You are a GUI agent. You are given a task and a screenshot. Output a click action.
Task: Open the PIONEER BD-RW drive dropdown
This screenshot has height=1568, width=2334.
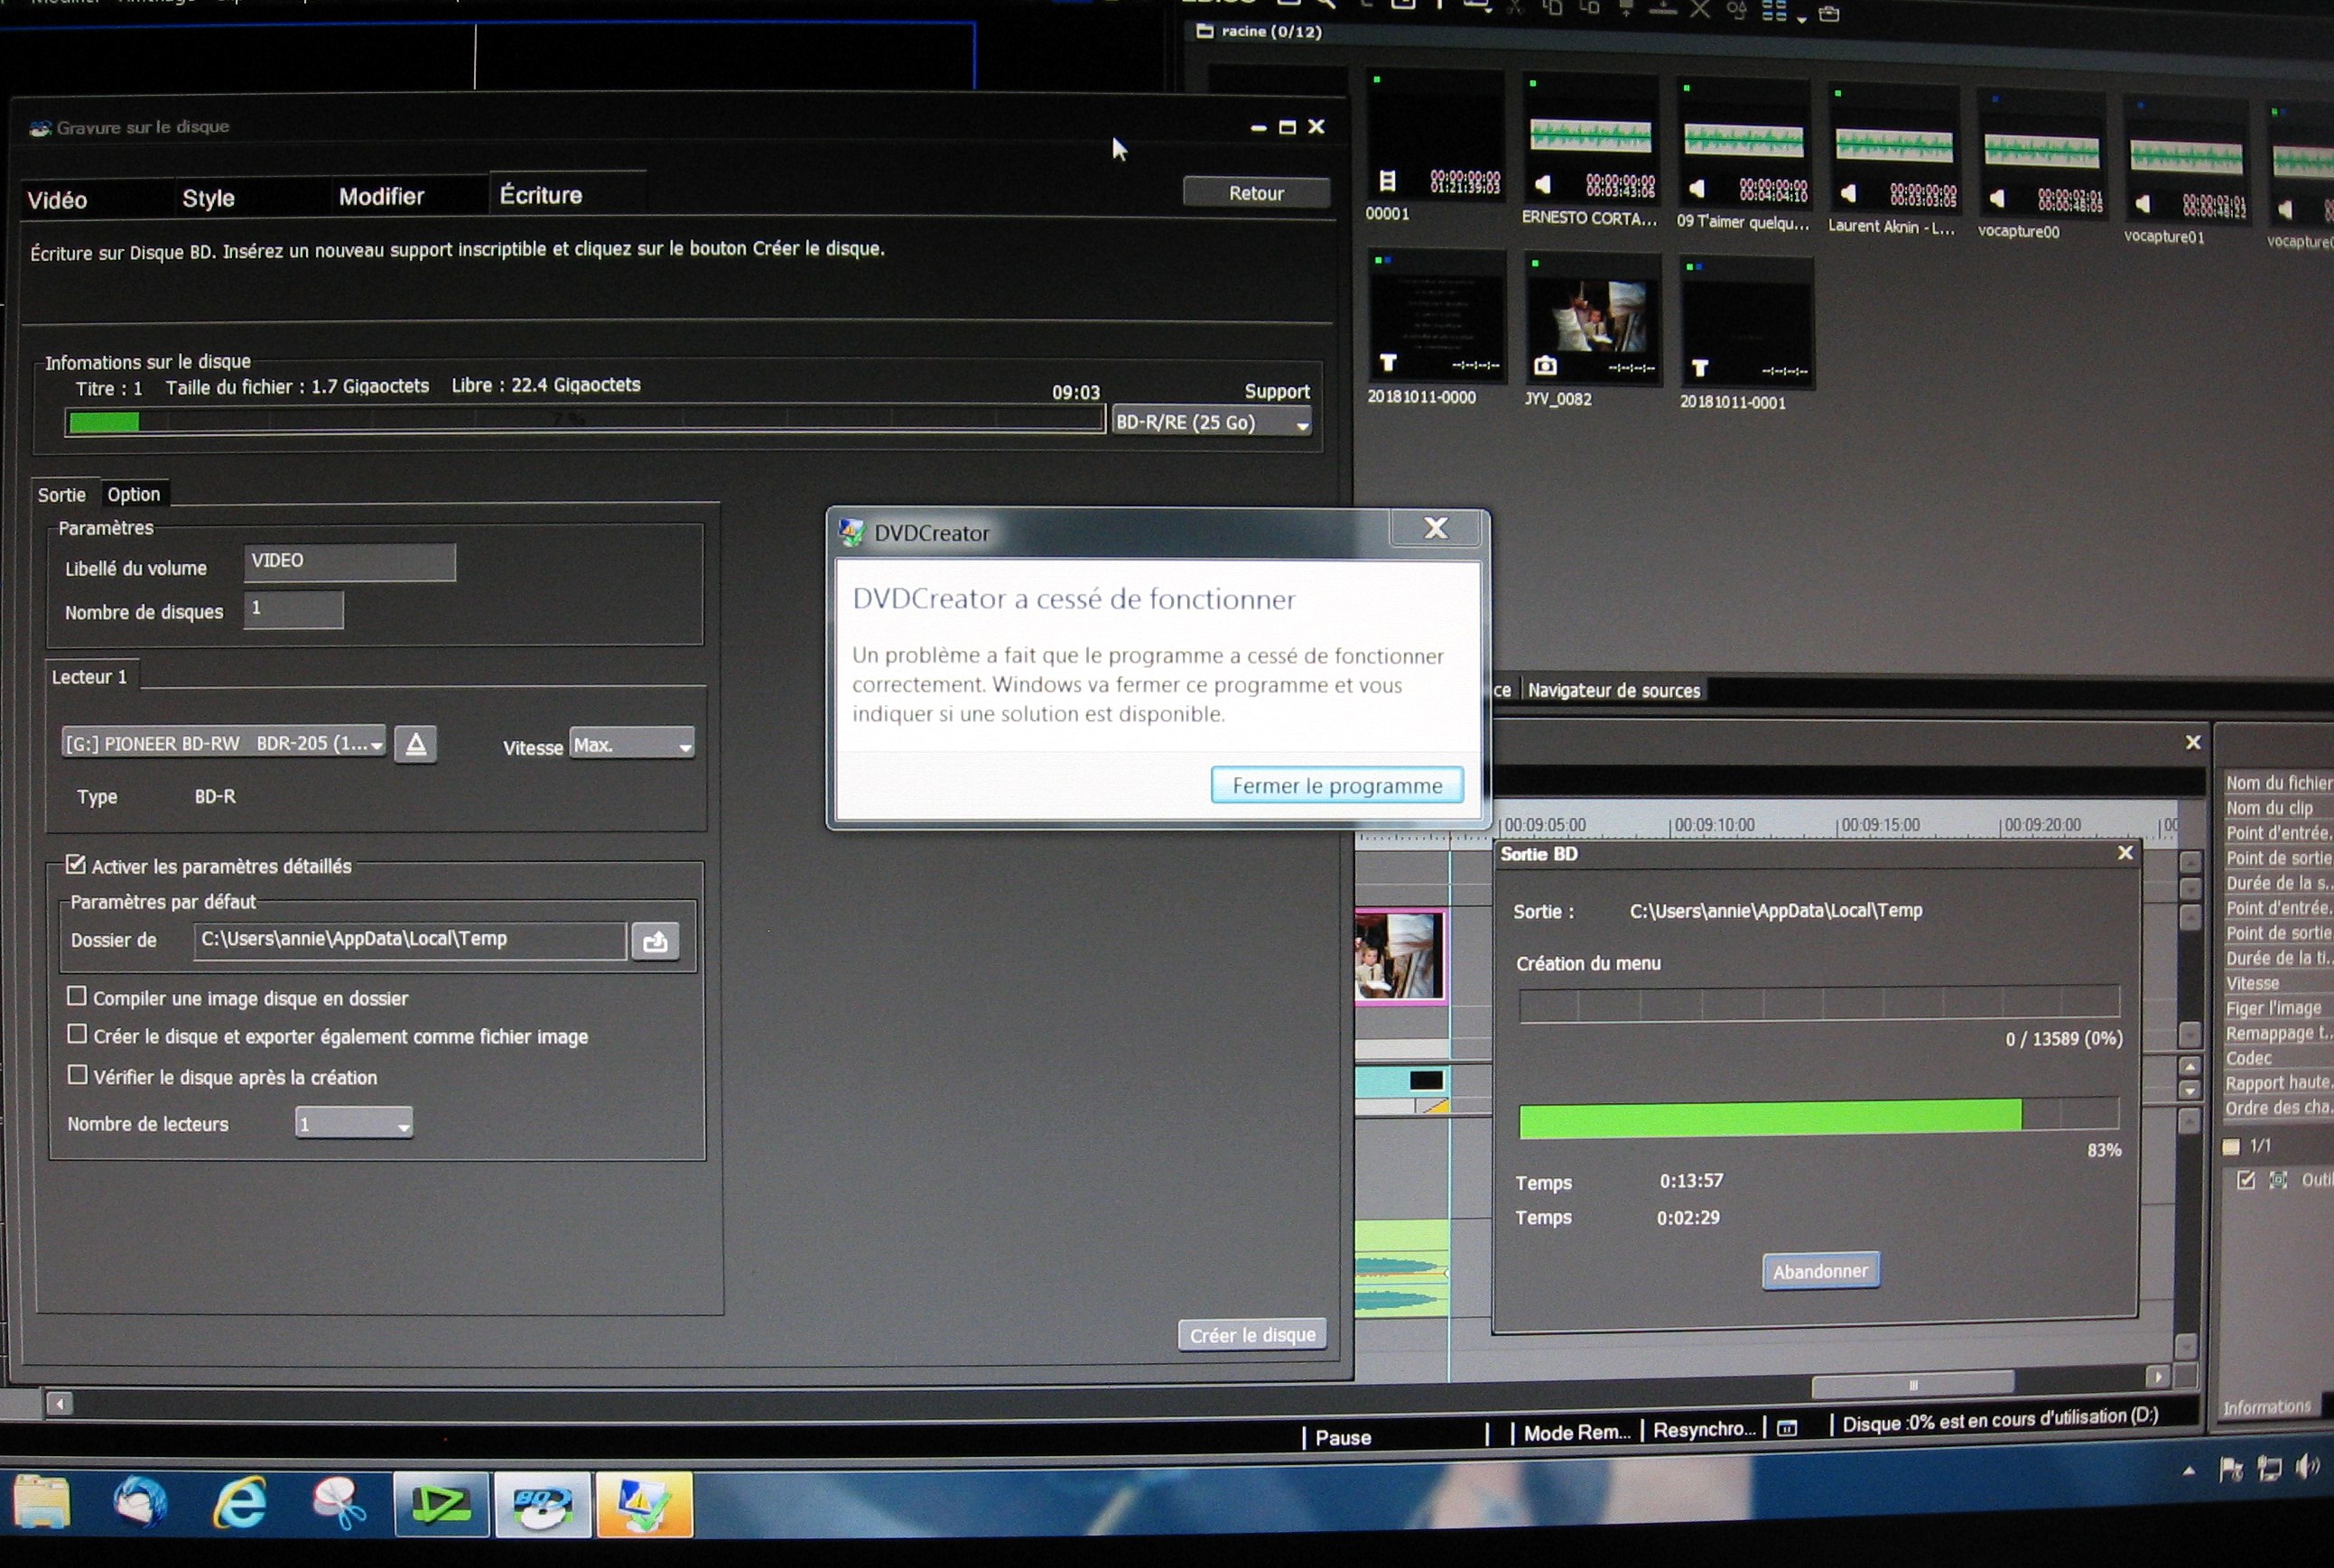223,743
